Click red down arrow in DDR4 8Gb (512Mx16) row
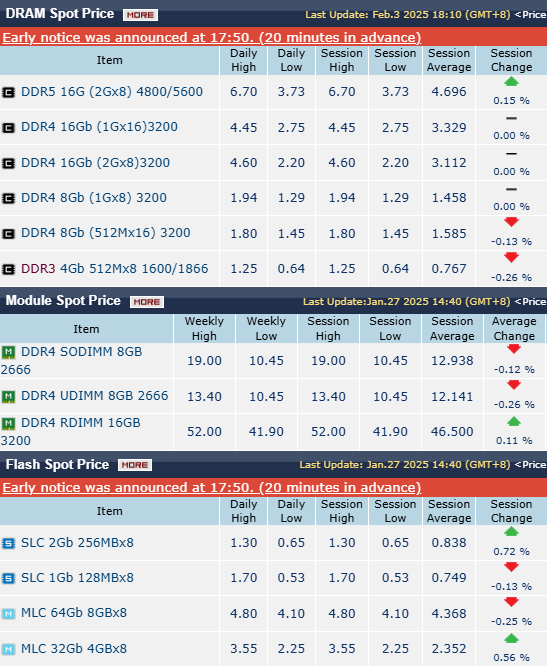The height and width of the screenshot is (666, 547). coord(511,221)
